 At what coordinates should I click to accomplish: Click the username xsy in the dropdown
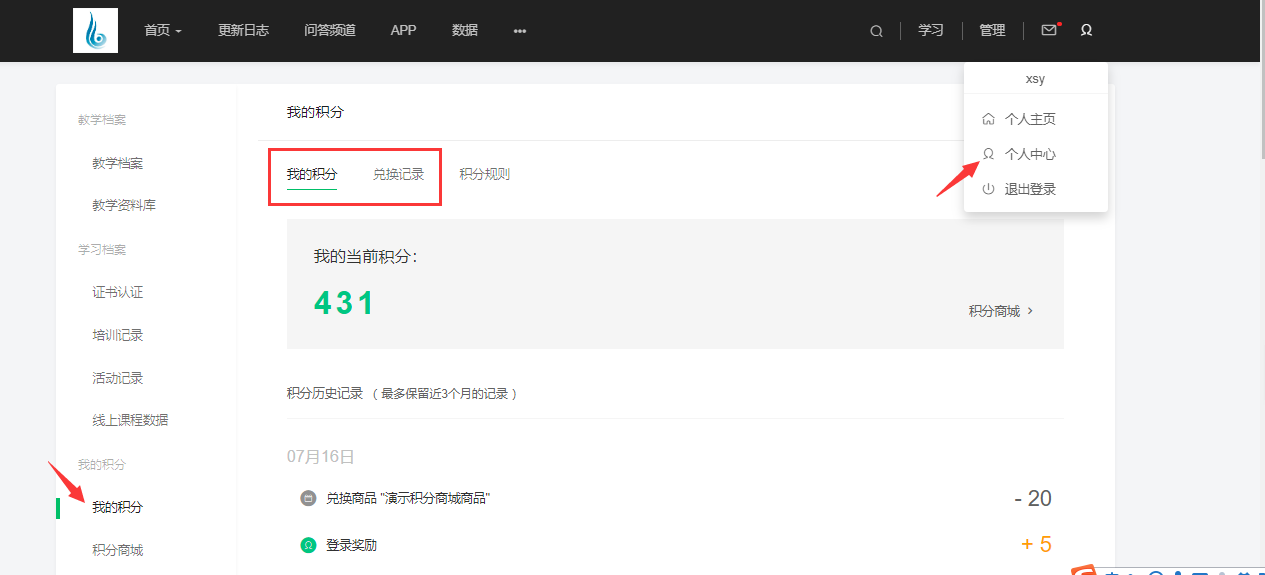[1036, 79]
